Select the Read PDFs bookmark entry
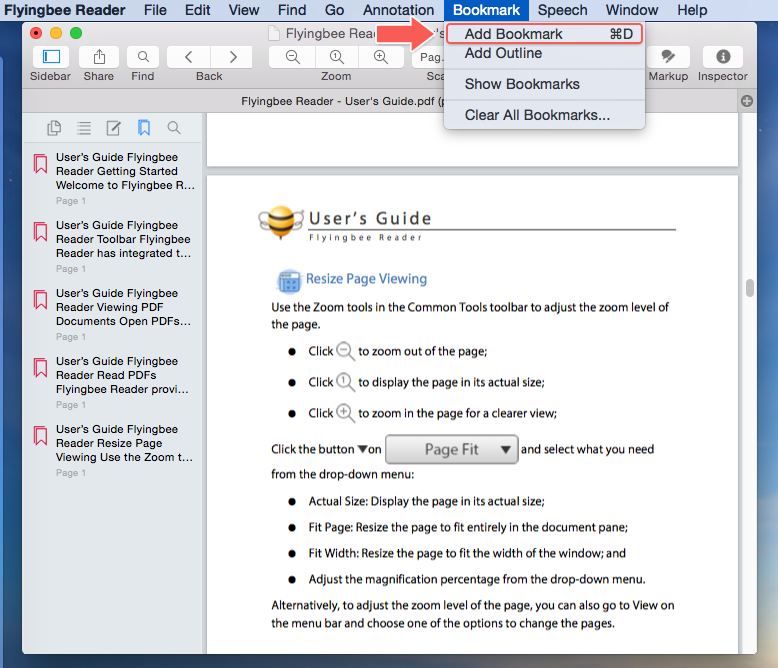Image resolution: width=778 pixels, height=668 pixels. coord(113,382)
